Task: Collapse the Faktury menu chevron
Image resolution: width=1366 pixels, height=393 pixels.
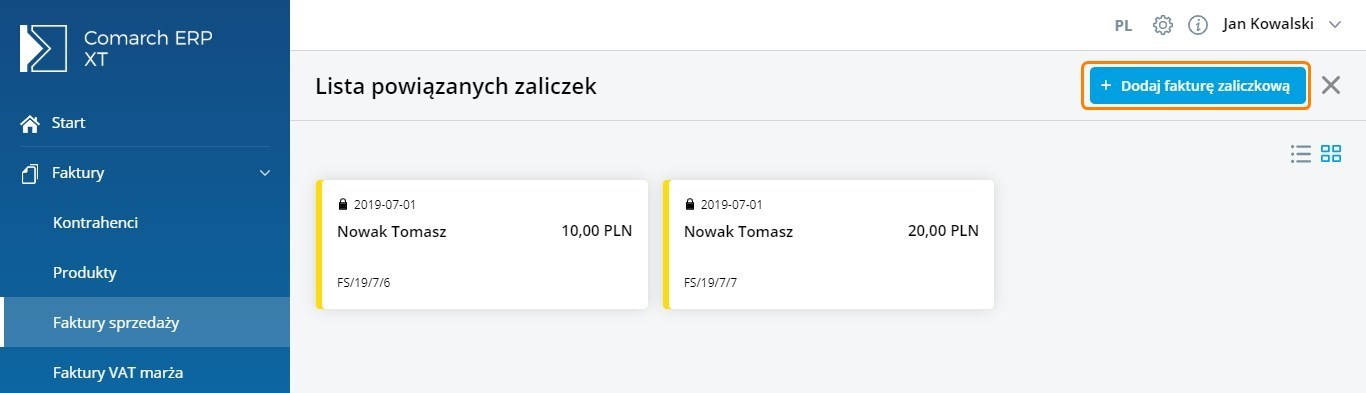Action: (x=265, y=173)
